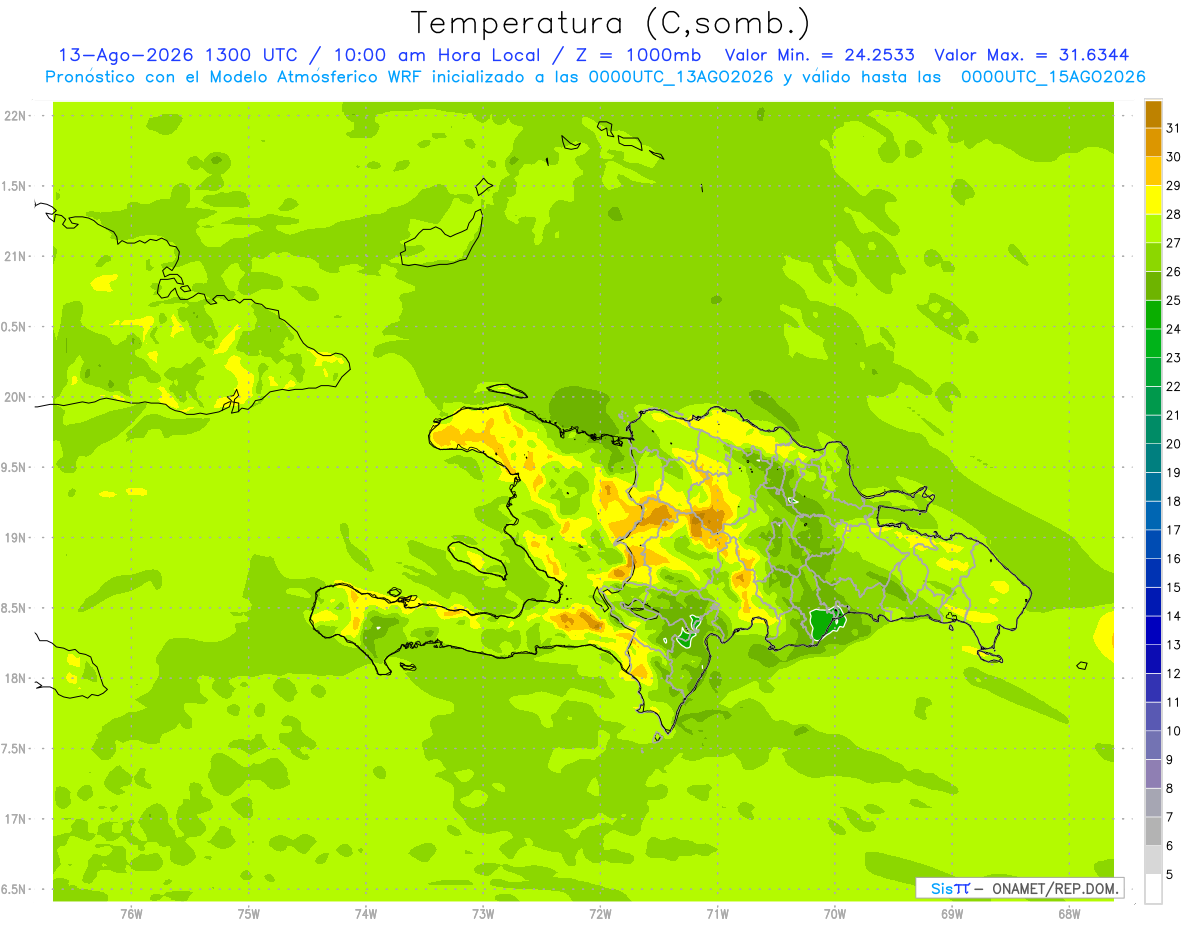Click the 7.5N latitude axis label
This screenshot has width=1200, height=927.
point(15,749)
